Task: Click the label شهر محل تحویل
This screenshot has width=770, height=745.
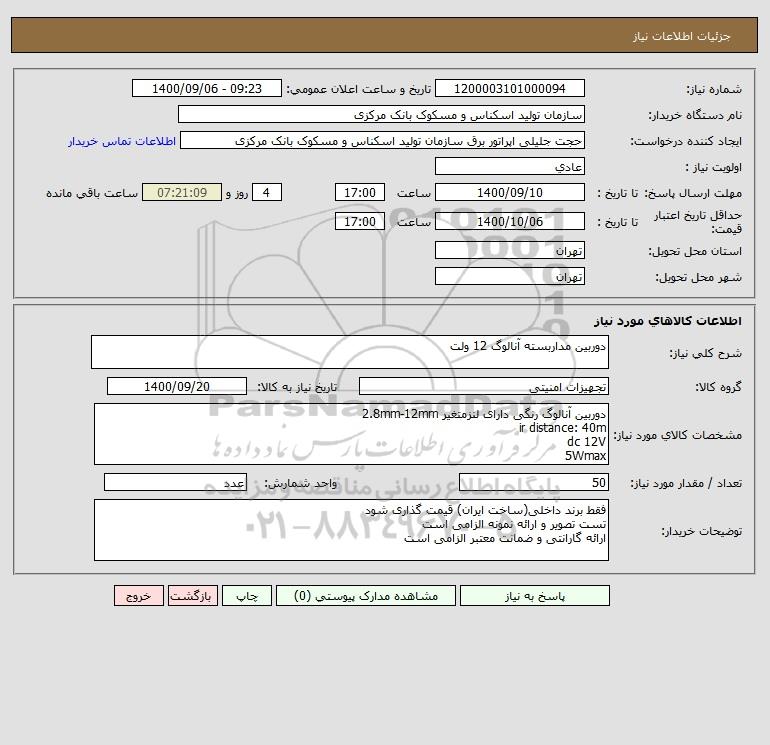Action: point(698,277)
